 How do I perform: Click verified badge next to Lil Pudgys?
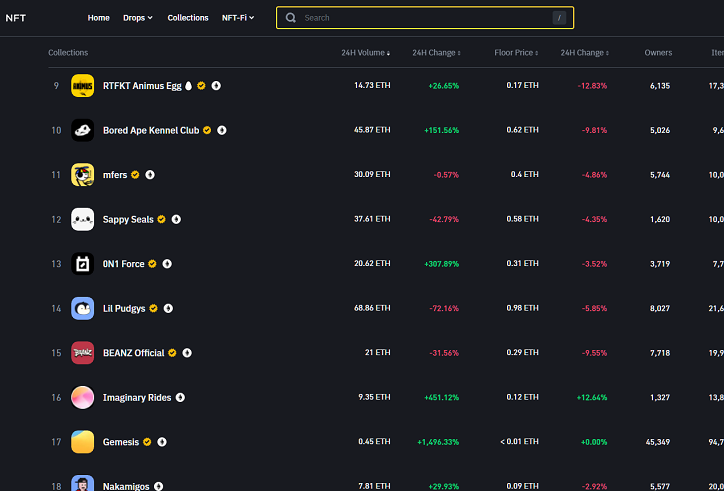pyautogui.click(x=154, y=308)
